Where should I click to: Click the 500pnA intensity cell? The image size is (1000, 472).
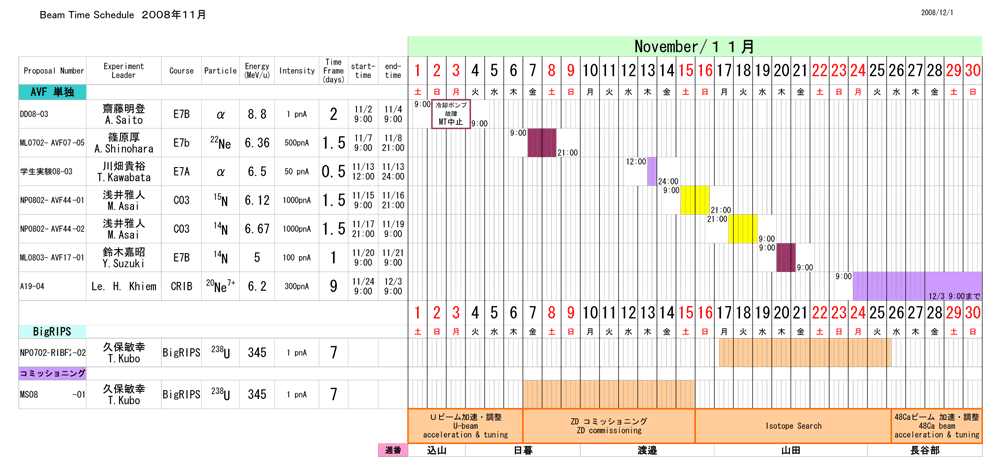click(x=297, y=144)
